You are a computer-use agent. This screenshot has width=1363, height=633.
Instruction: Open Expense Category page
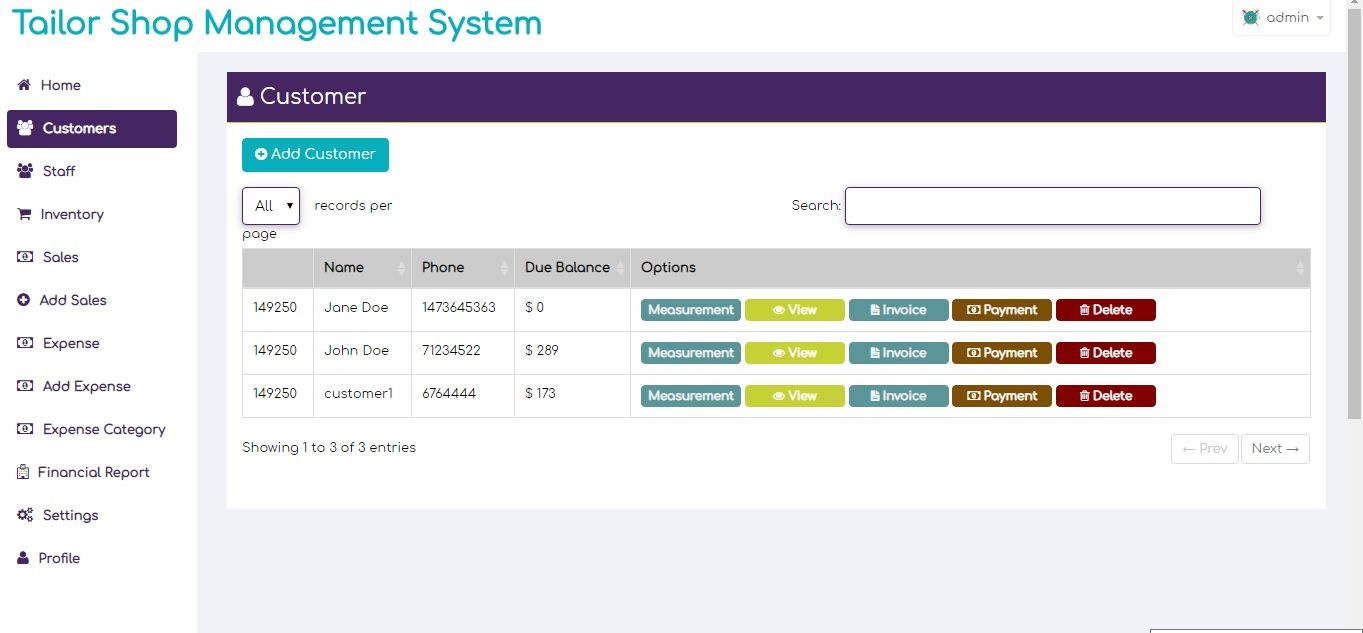92,429
